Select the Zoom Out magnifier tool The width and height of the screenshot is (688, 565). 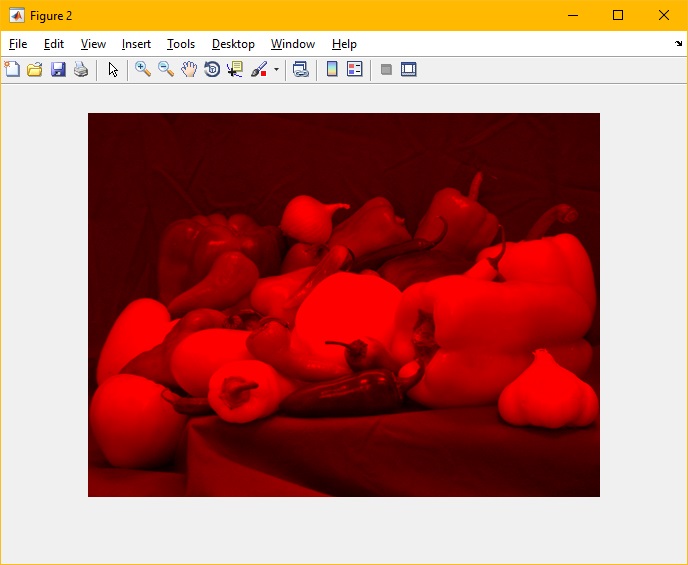166,69
